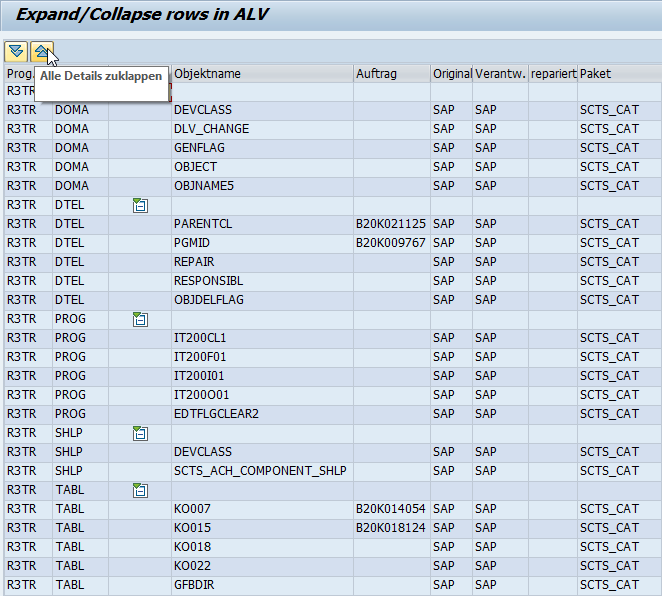
Task: Click the expand all details toolbar icon
Action: coord(16,51)
